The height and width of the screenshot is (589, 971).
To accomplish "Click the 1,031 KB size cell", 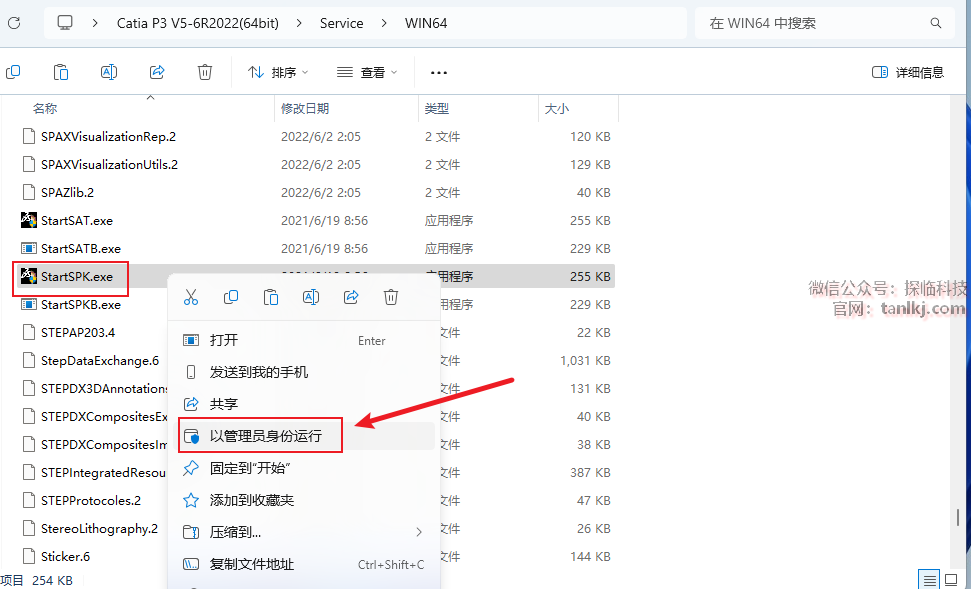I will point(585,360).
